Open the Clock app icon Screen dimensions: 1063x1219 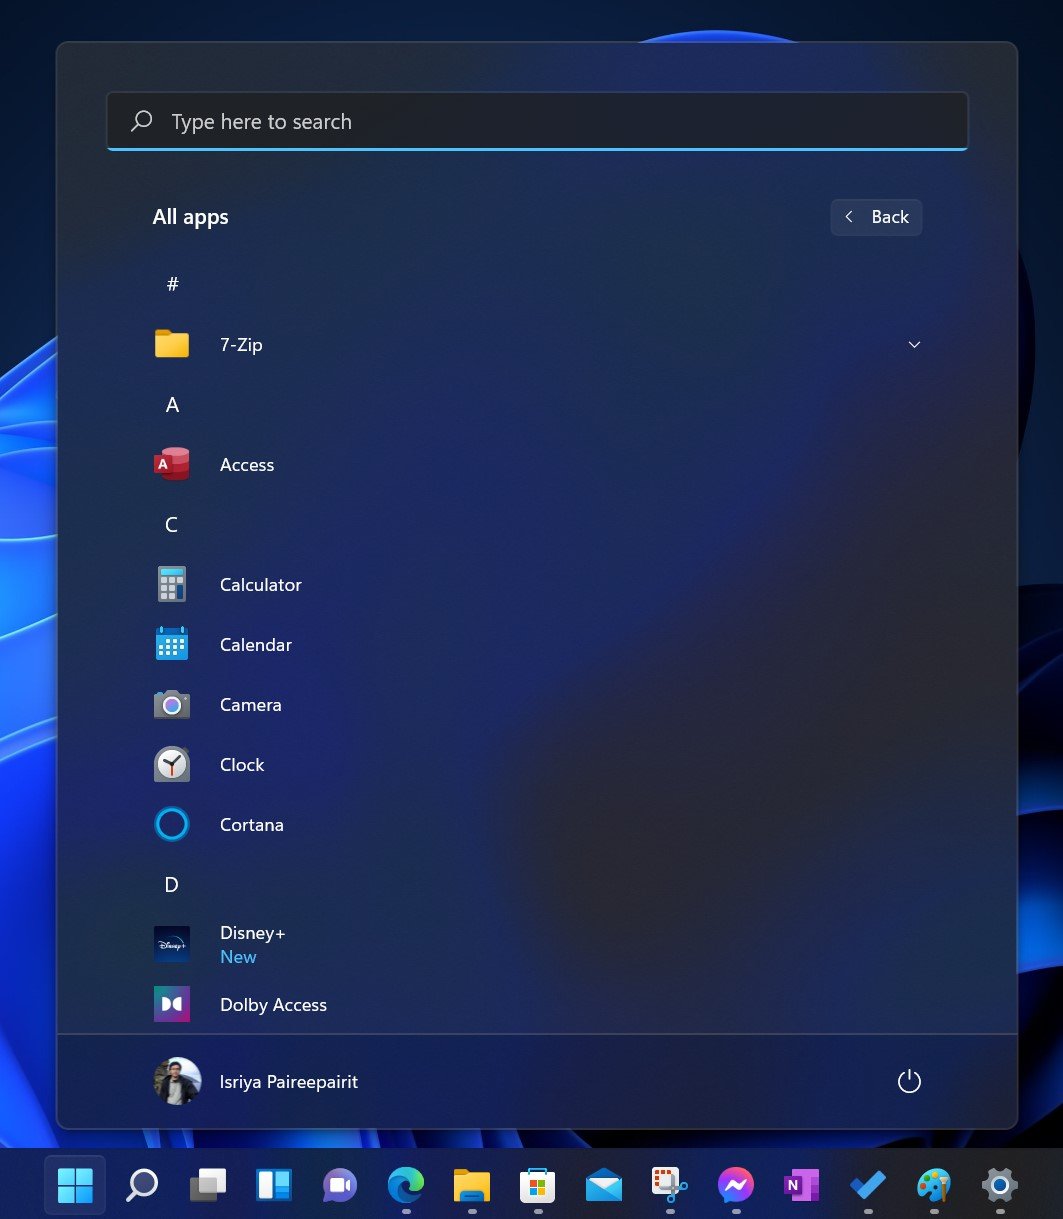click(x=172, y=764)
